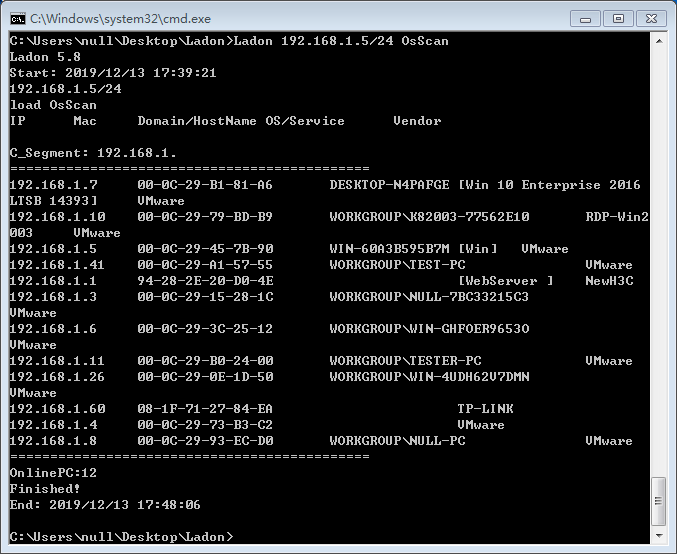Click the '[WebServer ]' entry

click(x=505, y=281)
